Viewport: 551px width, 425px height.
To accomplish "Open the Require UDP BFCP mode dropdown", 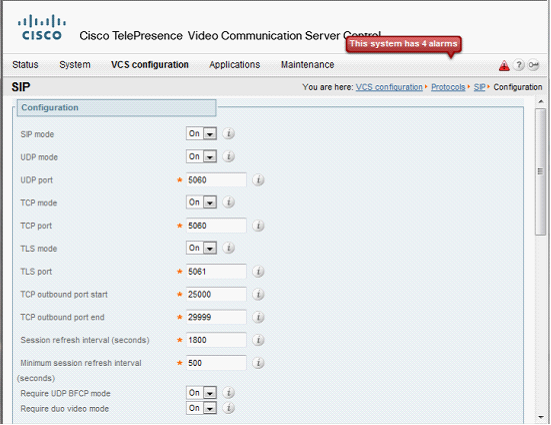I will pos(201,393).
